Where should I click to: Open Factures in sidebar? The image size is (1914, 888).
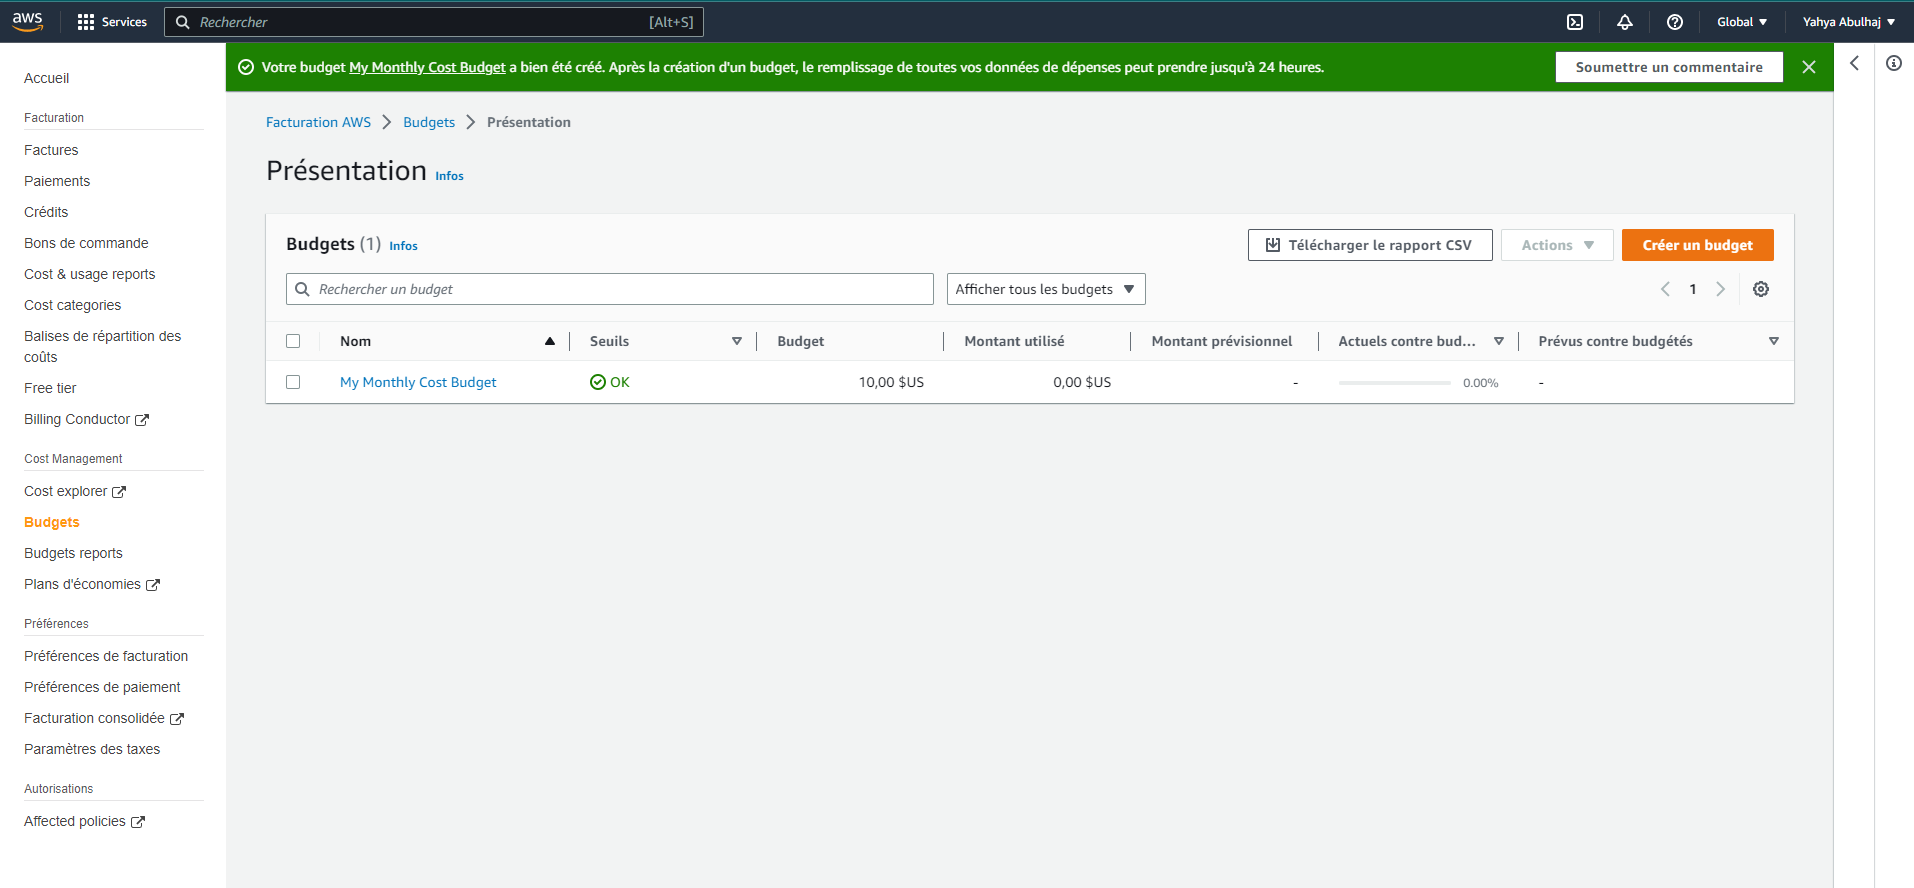click(x=51, y=150)
